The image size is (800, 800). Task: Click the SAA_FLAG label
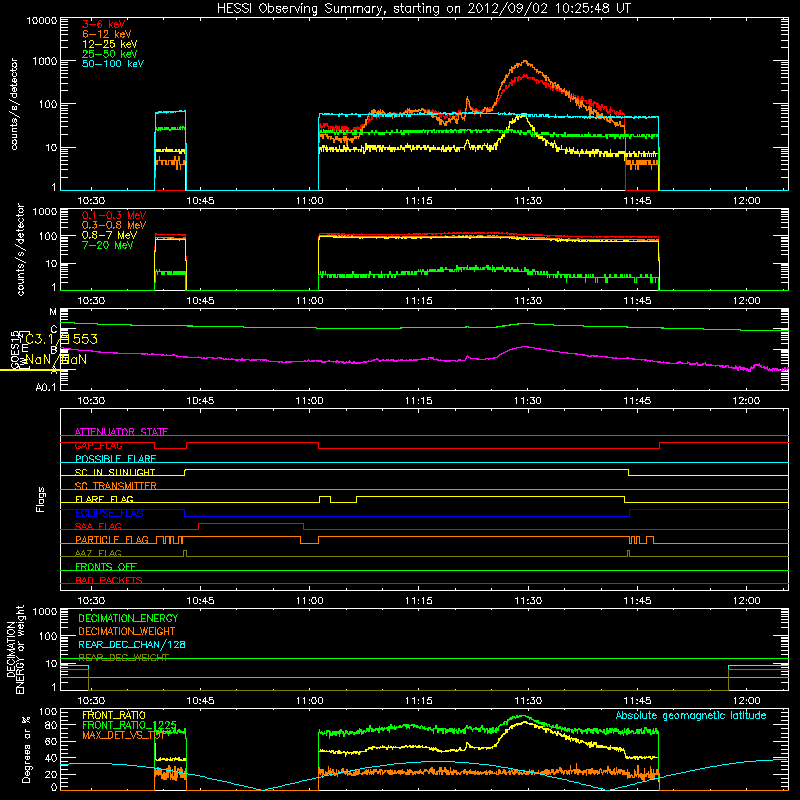coord(98,526)
